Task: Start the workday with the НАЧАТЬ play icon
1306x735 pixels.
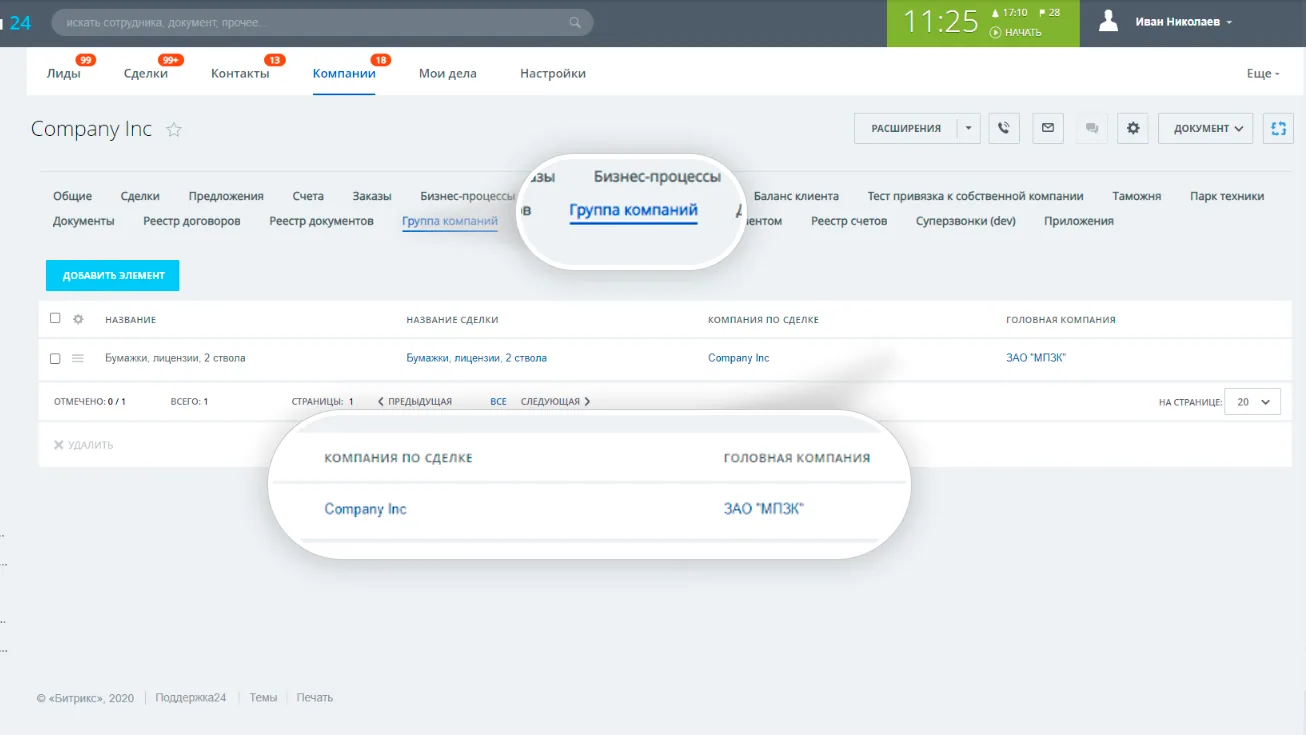Action: point(996,32)
